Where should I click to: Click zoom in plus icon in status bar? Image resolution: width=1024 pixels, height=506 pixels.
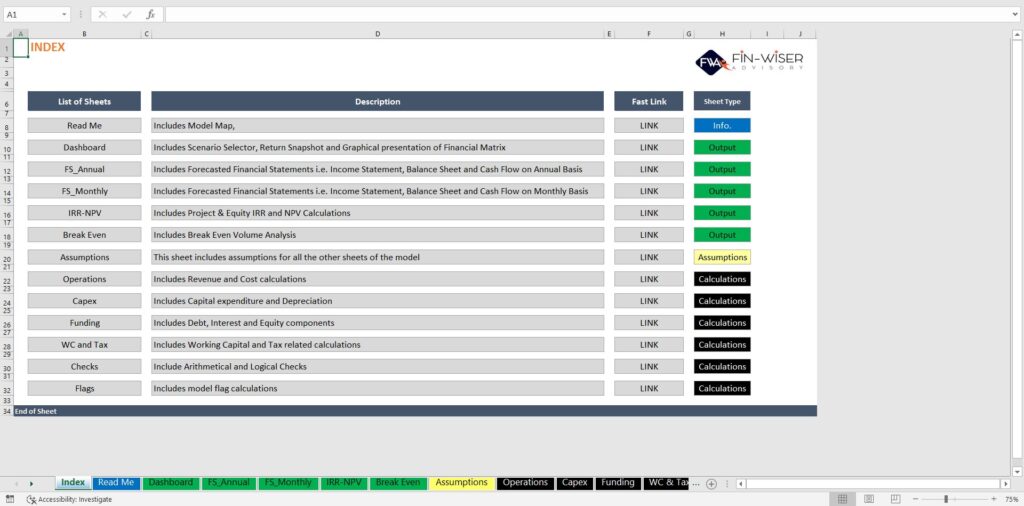click(x=997, y=499)
